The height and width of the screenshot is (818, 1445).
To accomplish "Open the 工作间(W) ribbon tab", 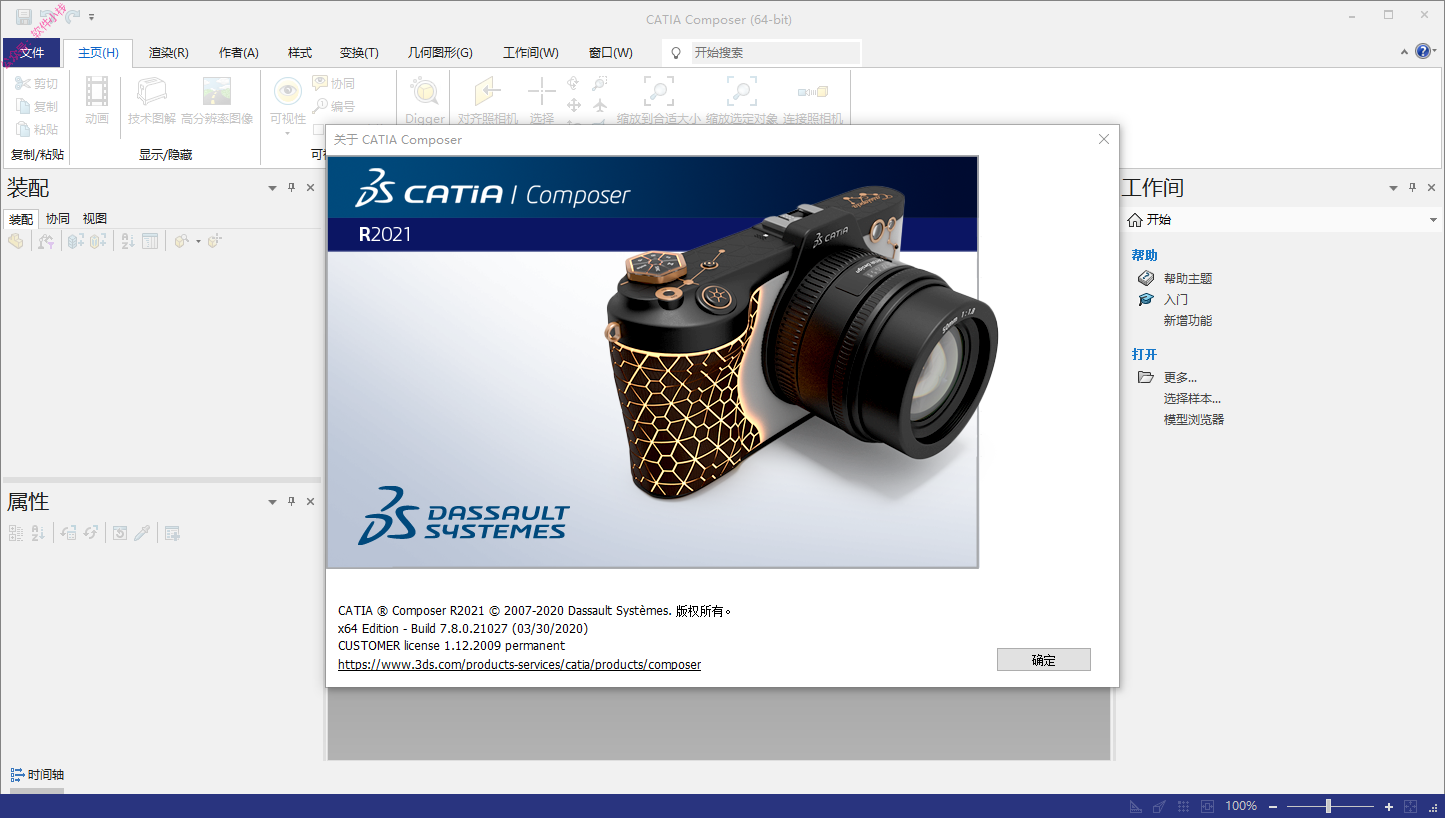I will (x=531, y=53).
